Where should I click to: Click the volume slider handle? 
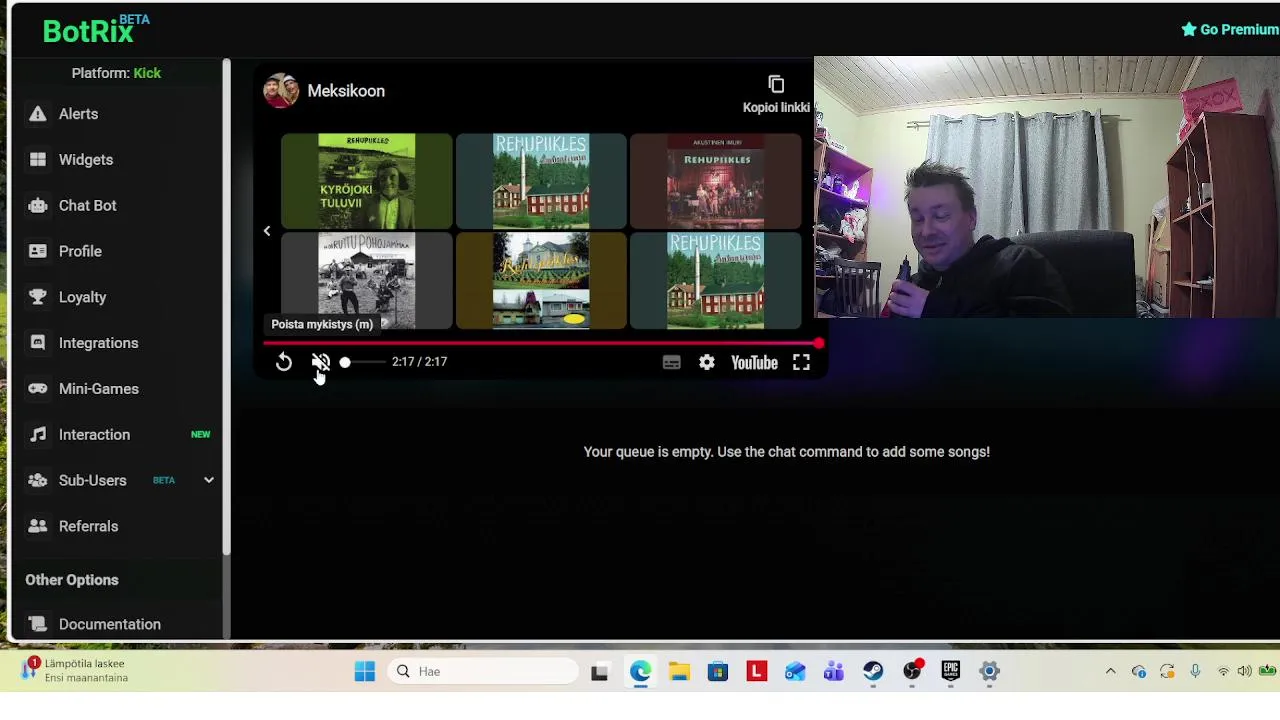[x=345, y=363]
